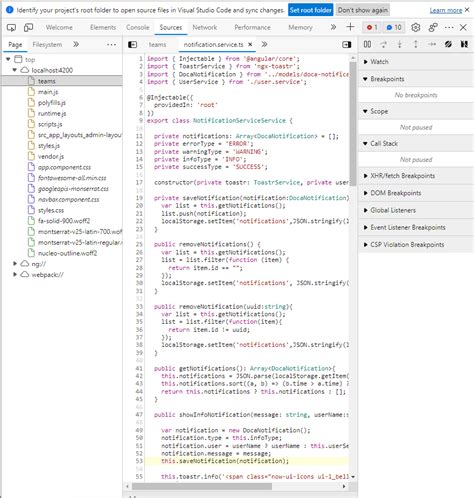
Task: Expand DOM Breakpoints section
Action: pyautogui.click(x=416, y=193)
